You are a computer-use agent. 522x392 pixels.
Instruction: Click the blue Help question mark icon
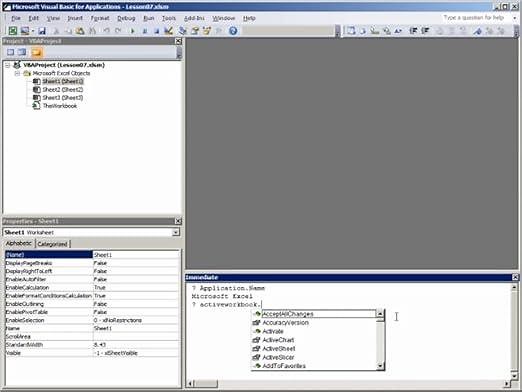[x=233, y=31]
